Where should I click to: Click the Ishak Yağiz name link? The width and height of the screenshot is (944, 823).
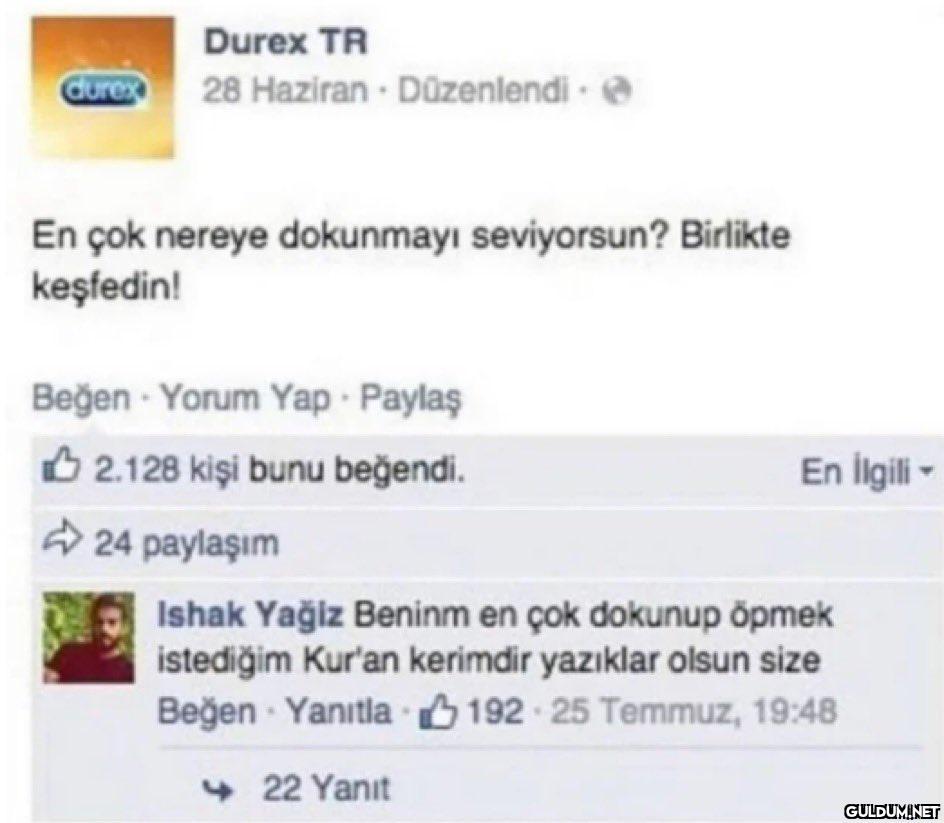tap(250, 616)
